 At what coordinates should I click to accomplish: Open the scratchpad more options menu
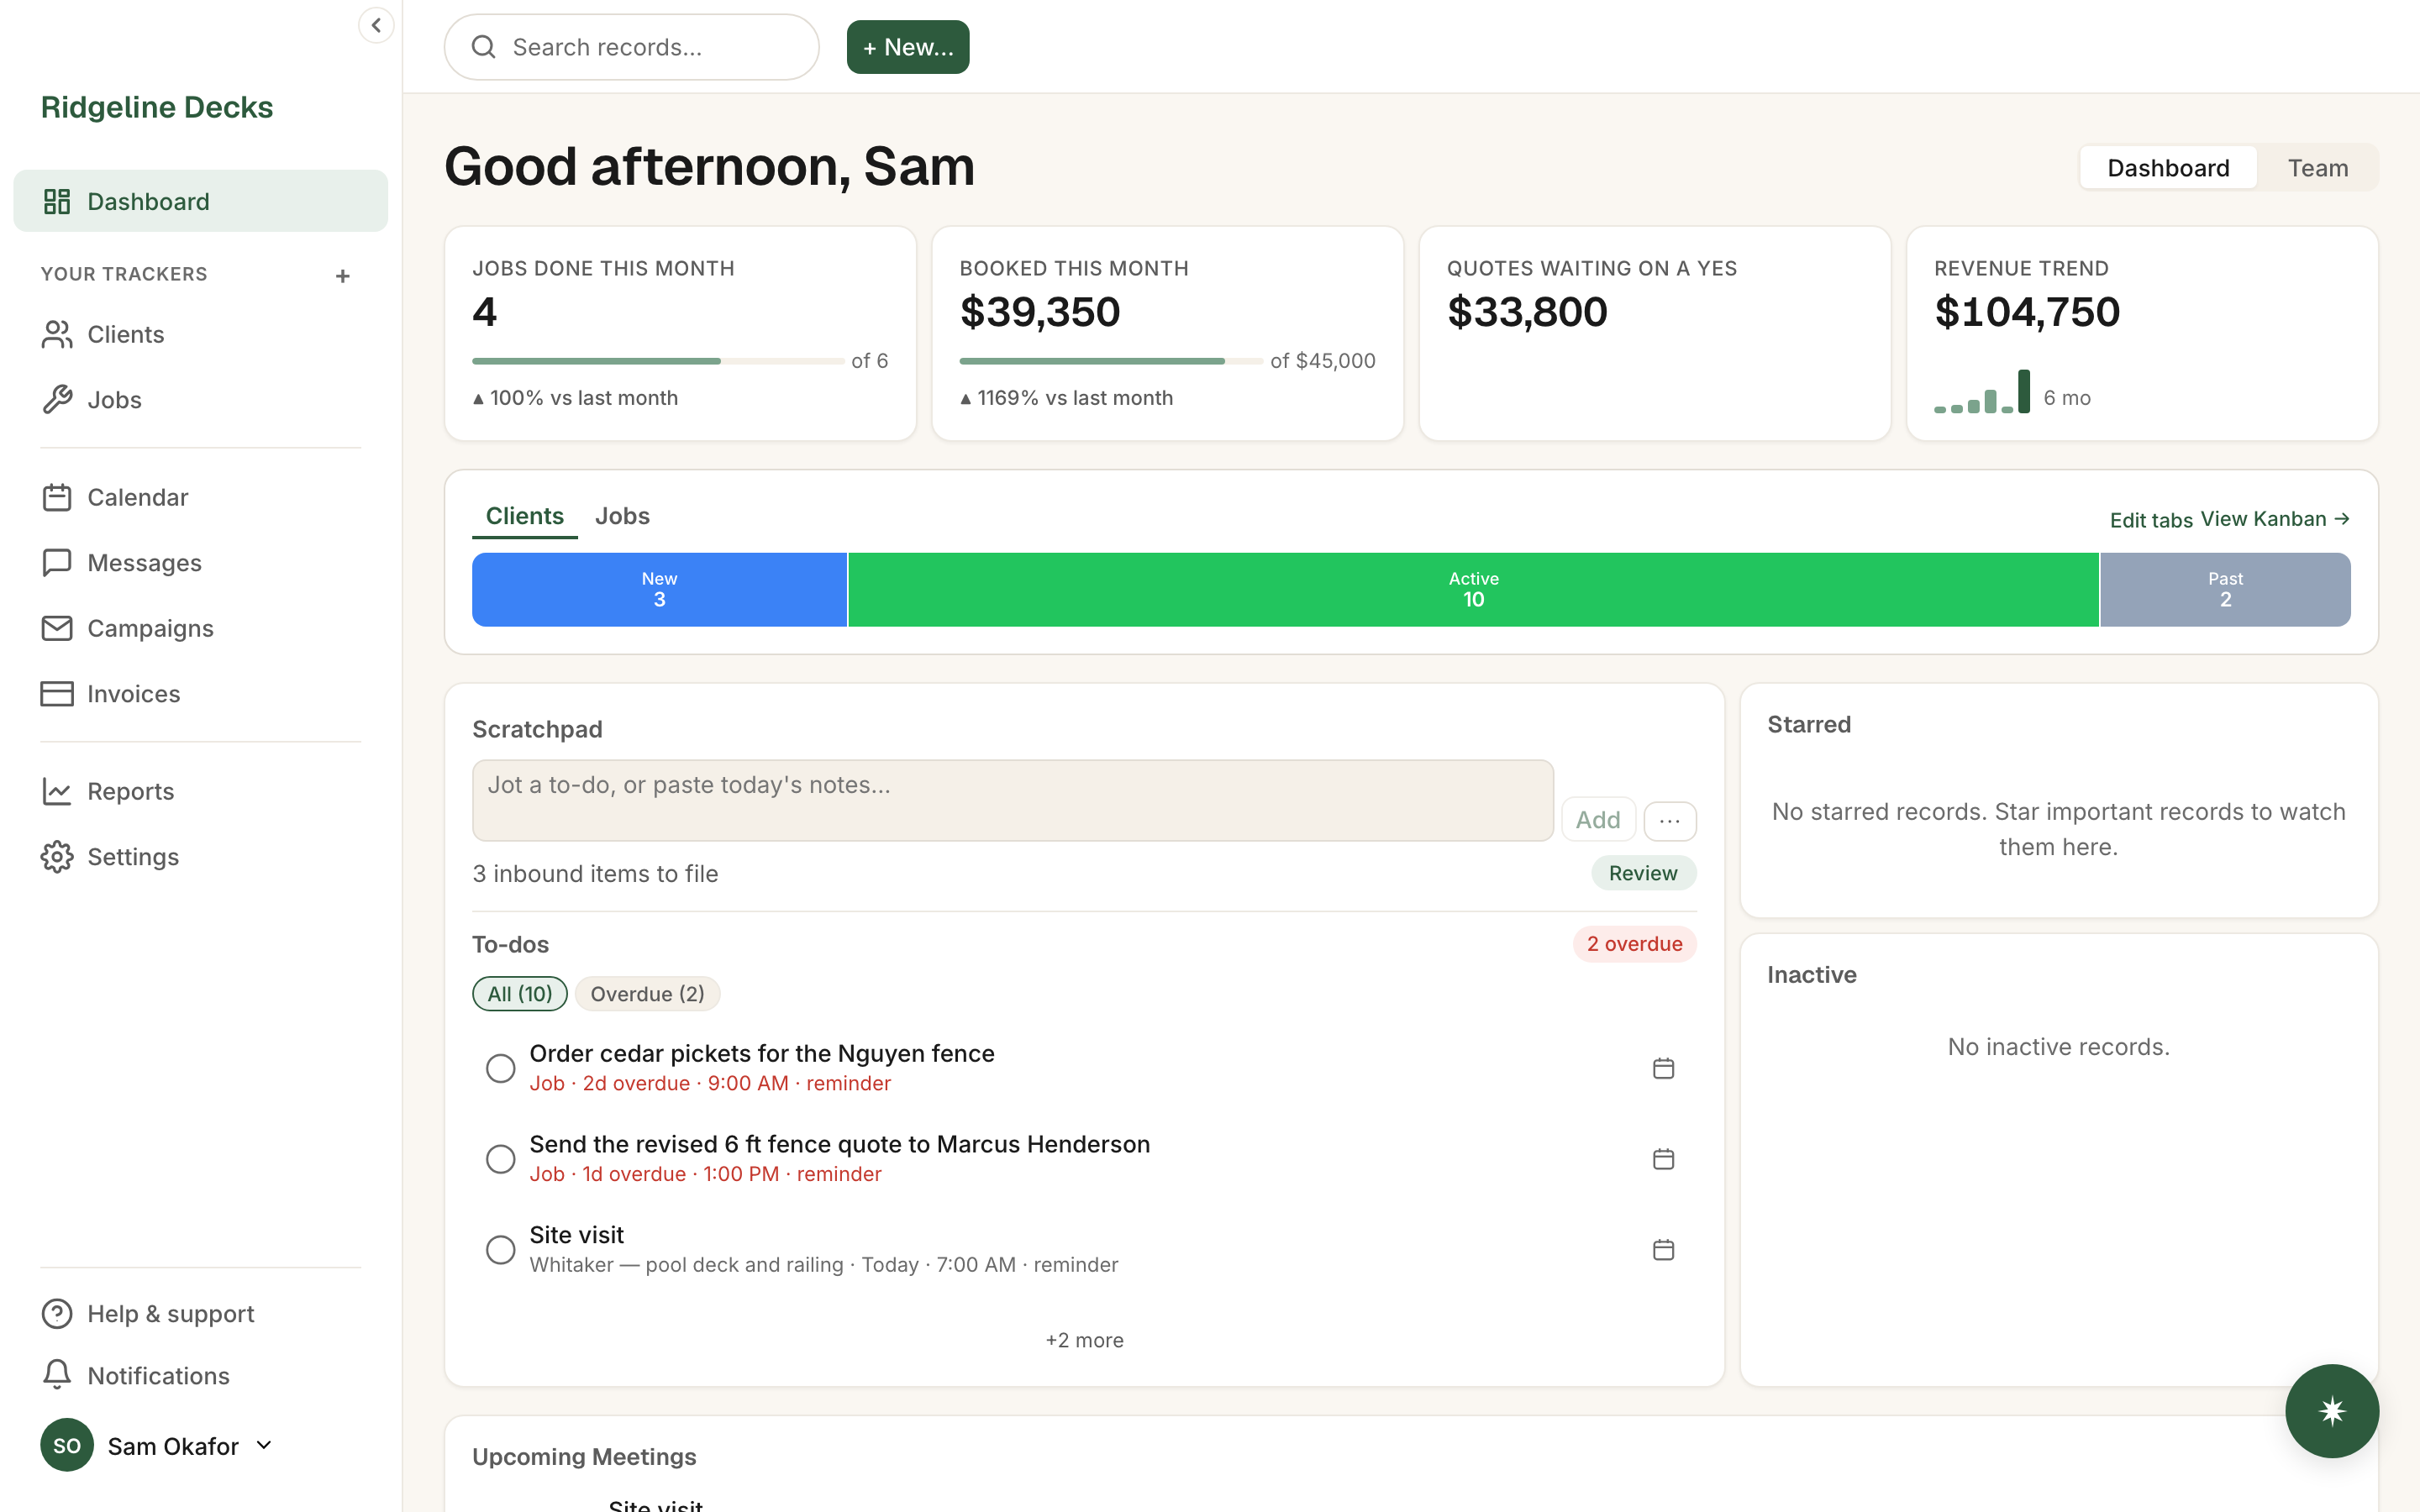point(1670,820)
